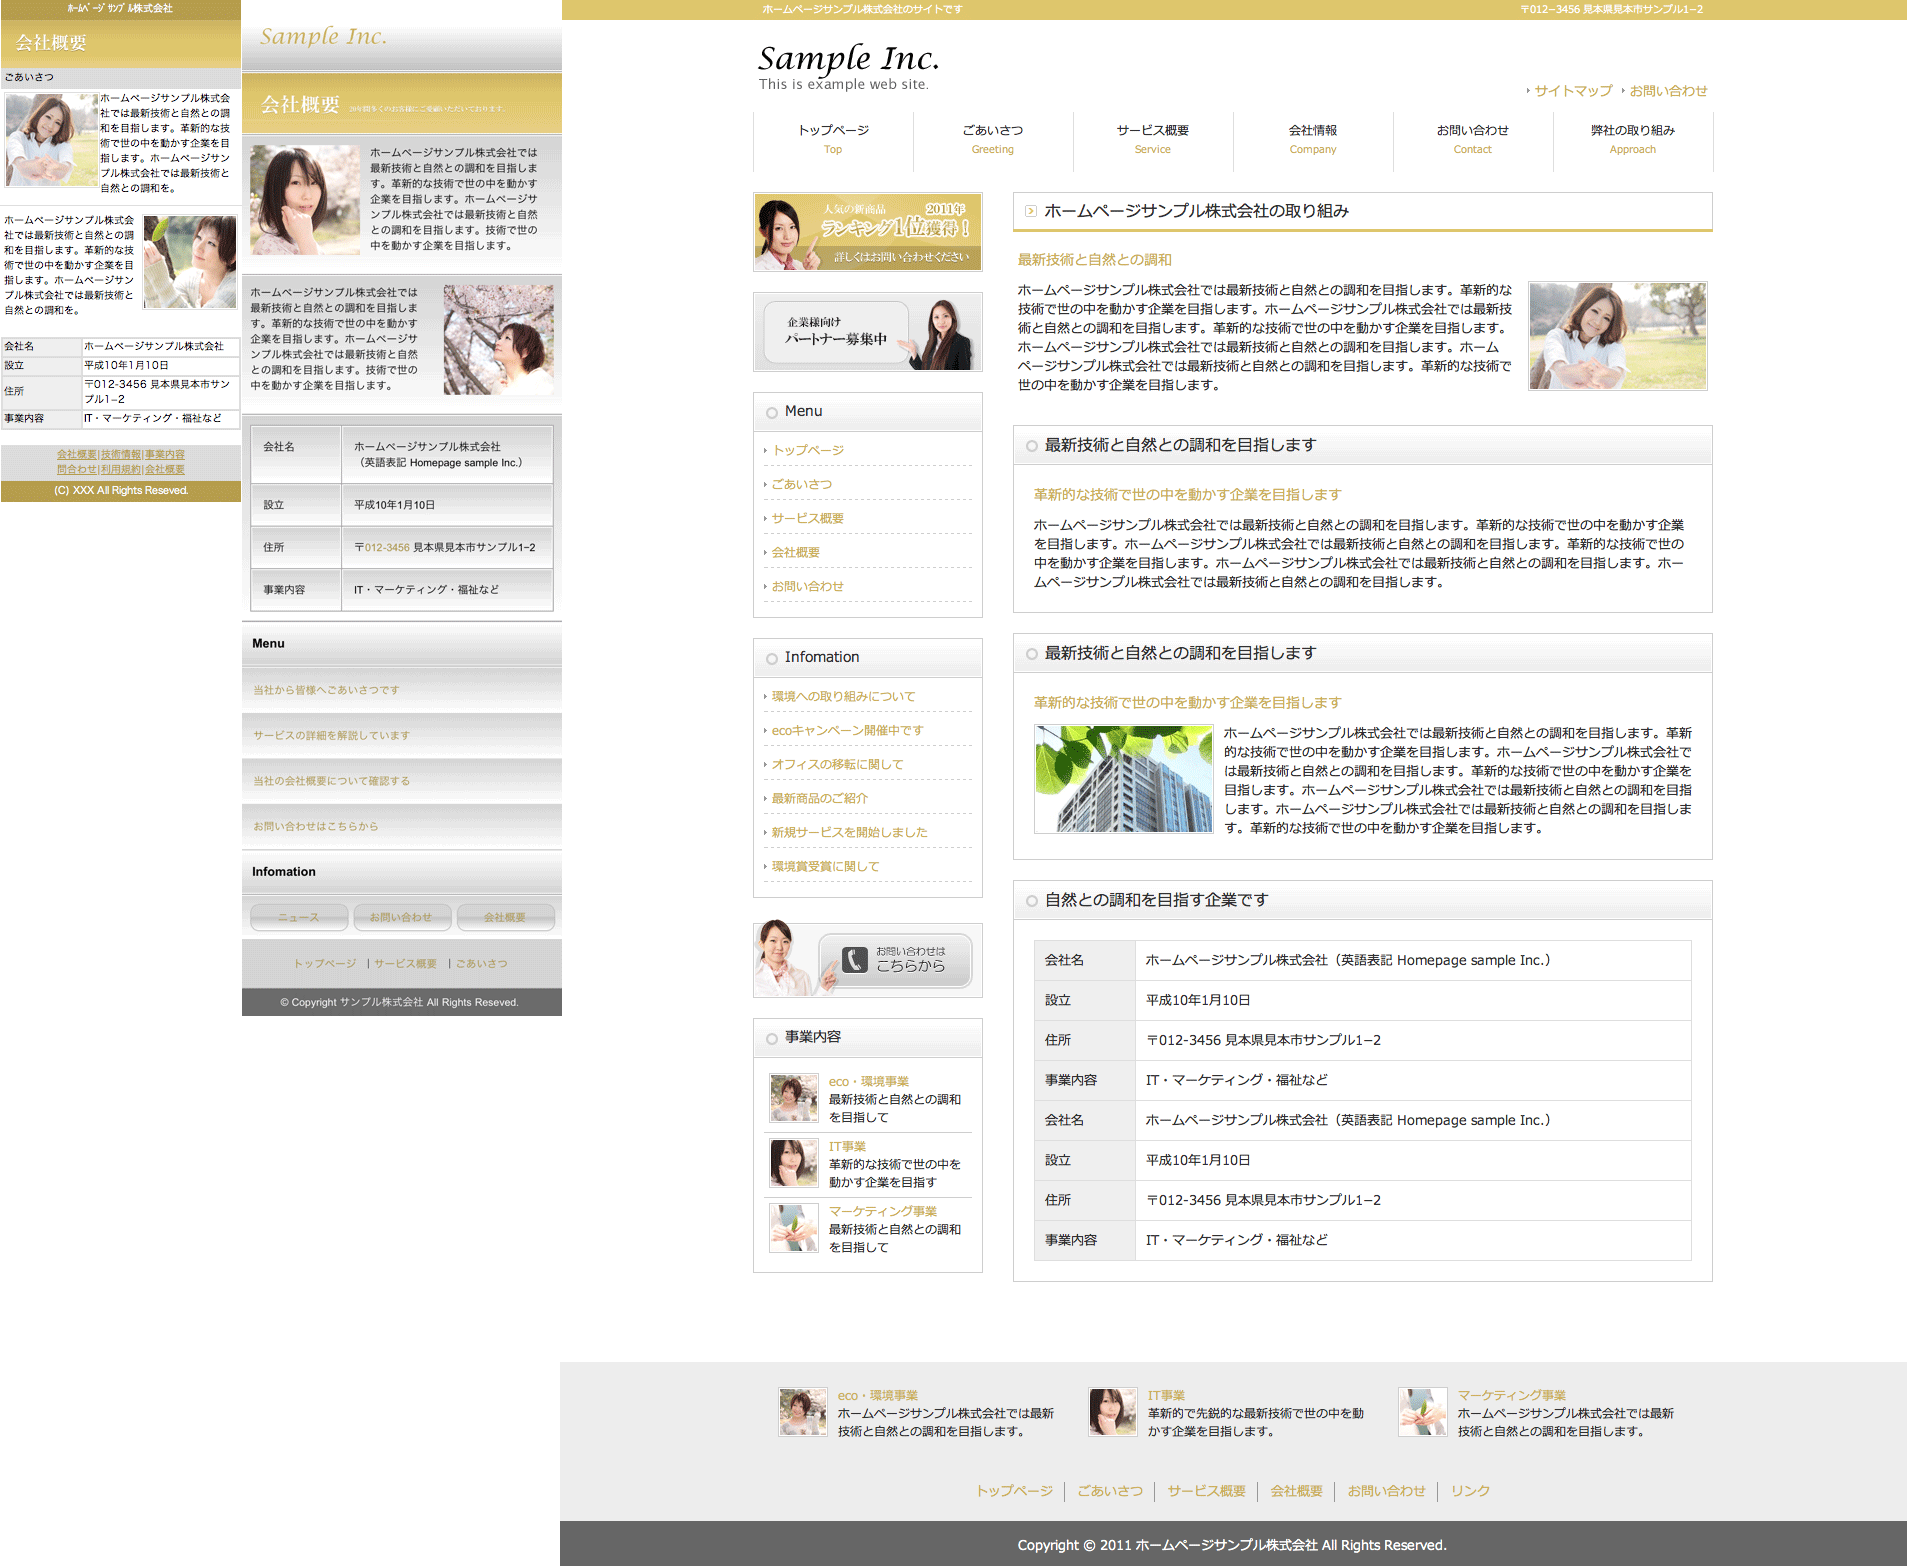The height and width of the screenshot is (1566, 1907).
Task: Go to 弊社の取り組み Approach in the navigation bar
Action: click(x=1632, y=139)
